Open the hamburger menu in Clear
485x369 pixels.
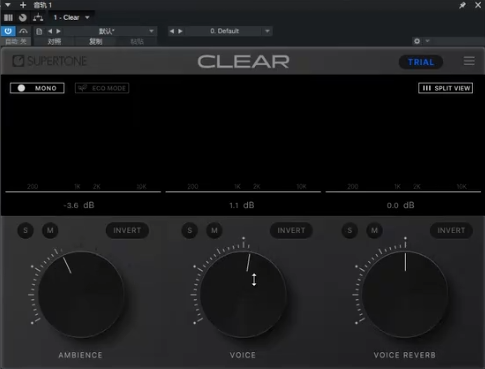pos(469,61)
